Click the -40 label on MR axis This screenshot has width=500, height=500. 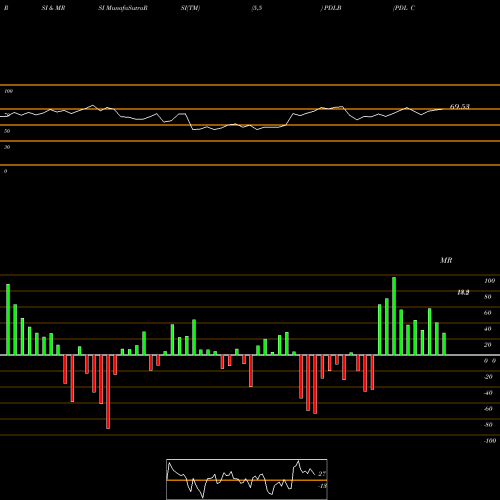[488, 393]
